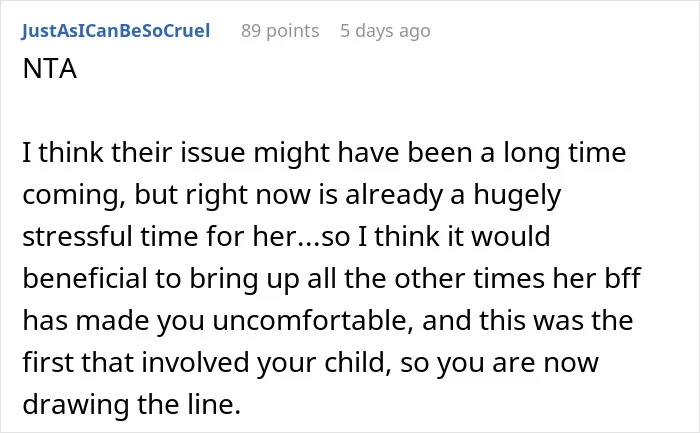This screenshot has width=700, height=433.
Task: Place the cursor on the word 'coming,'
Action: [x=74, y=196]
